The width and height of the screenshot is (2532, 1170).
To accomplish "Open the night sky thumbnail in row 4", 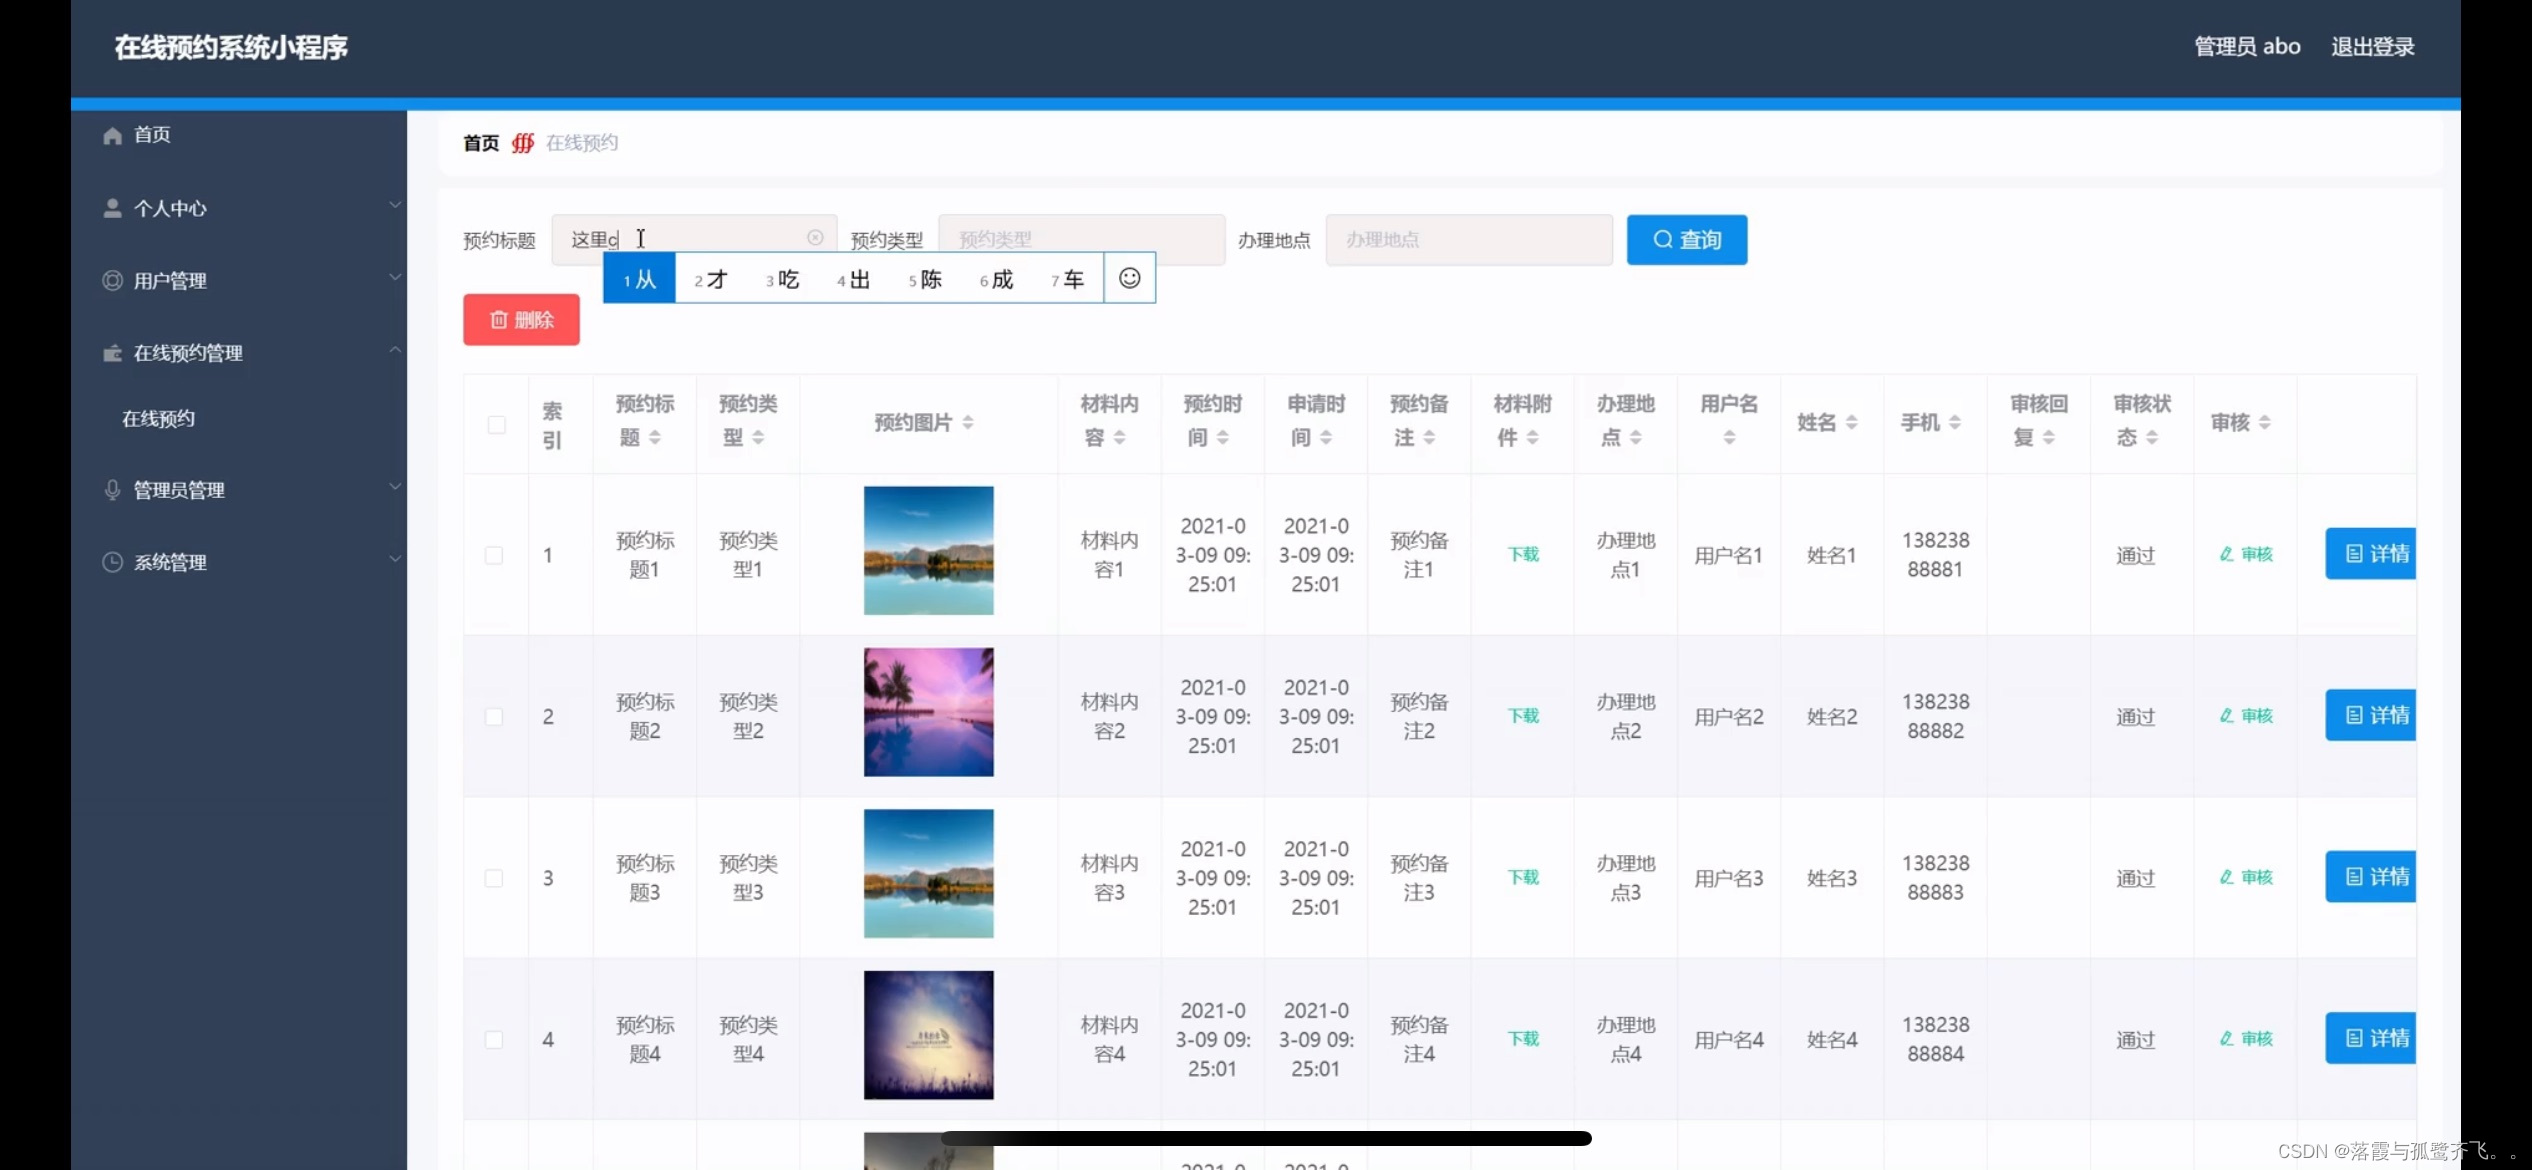I will point(929,1035).
